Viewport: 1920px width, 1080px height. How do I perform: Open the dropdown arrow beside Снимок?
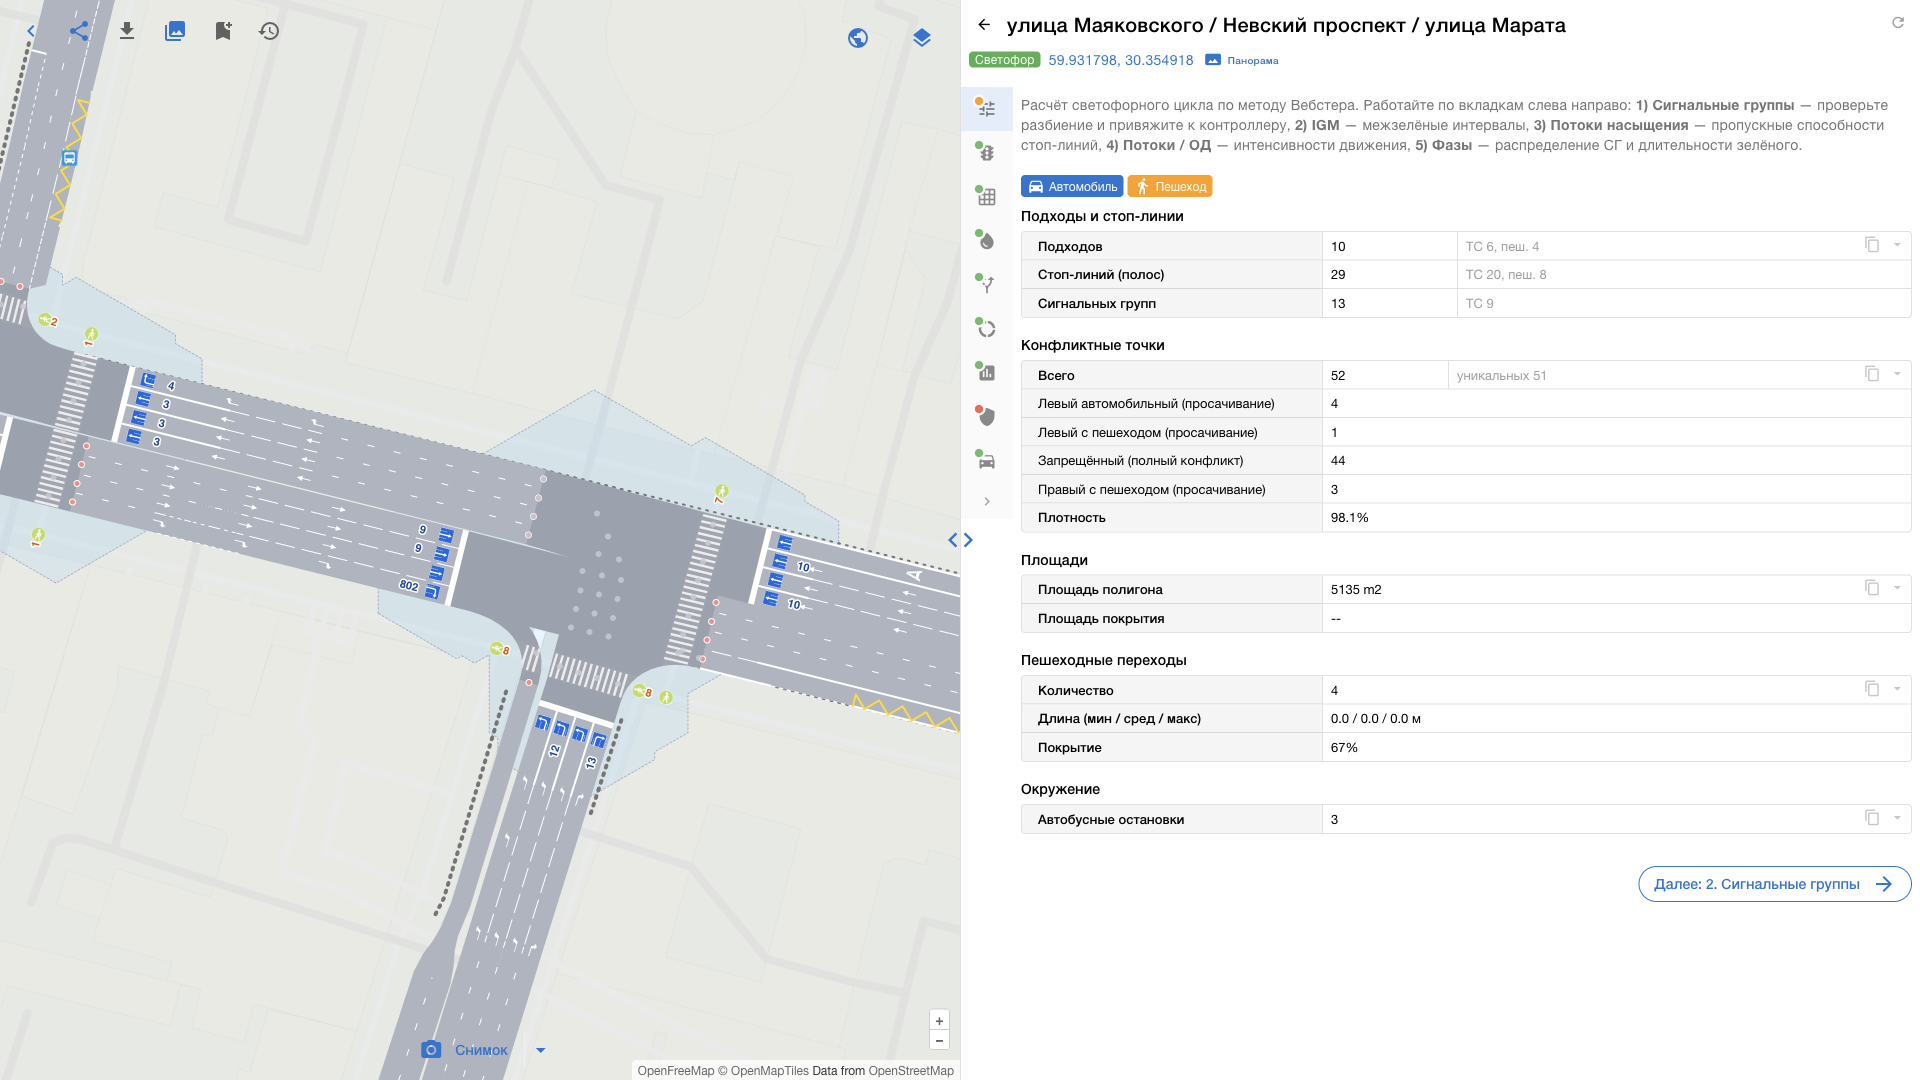[541, 1050]
